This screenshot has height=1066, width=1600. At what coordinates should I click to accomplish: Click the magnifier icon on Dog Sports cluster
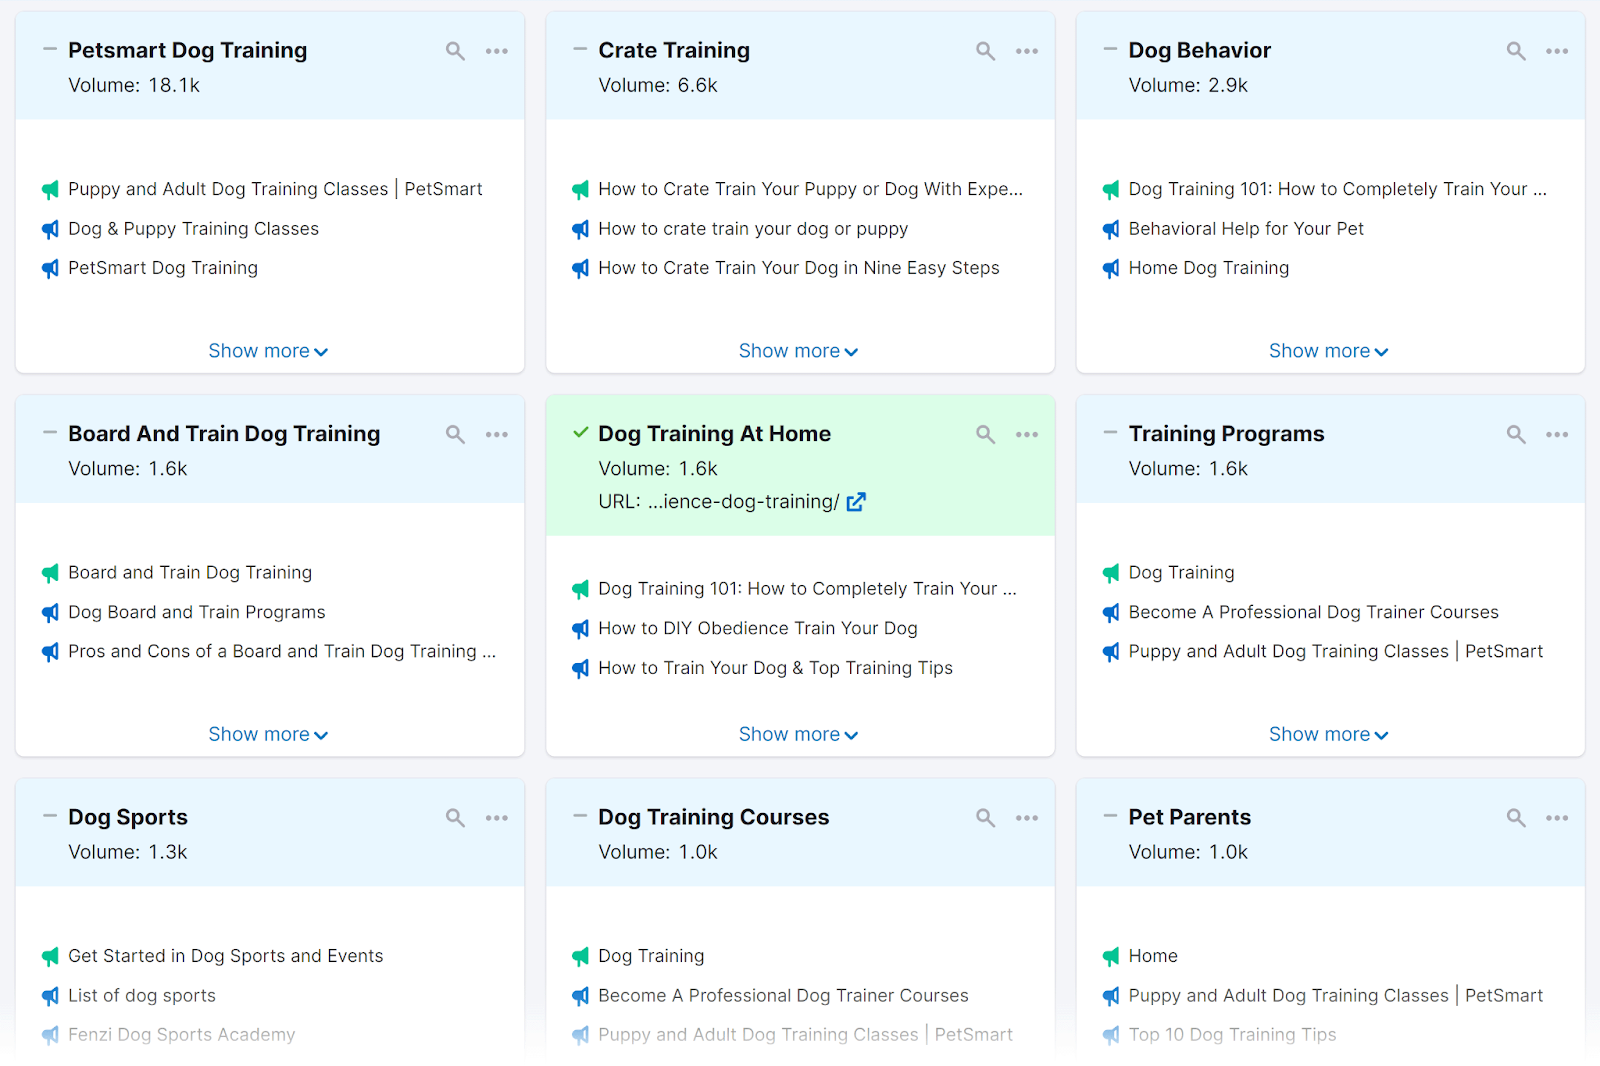click(x=455, y=817)
